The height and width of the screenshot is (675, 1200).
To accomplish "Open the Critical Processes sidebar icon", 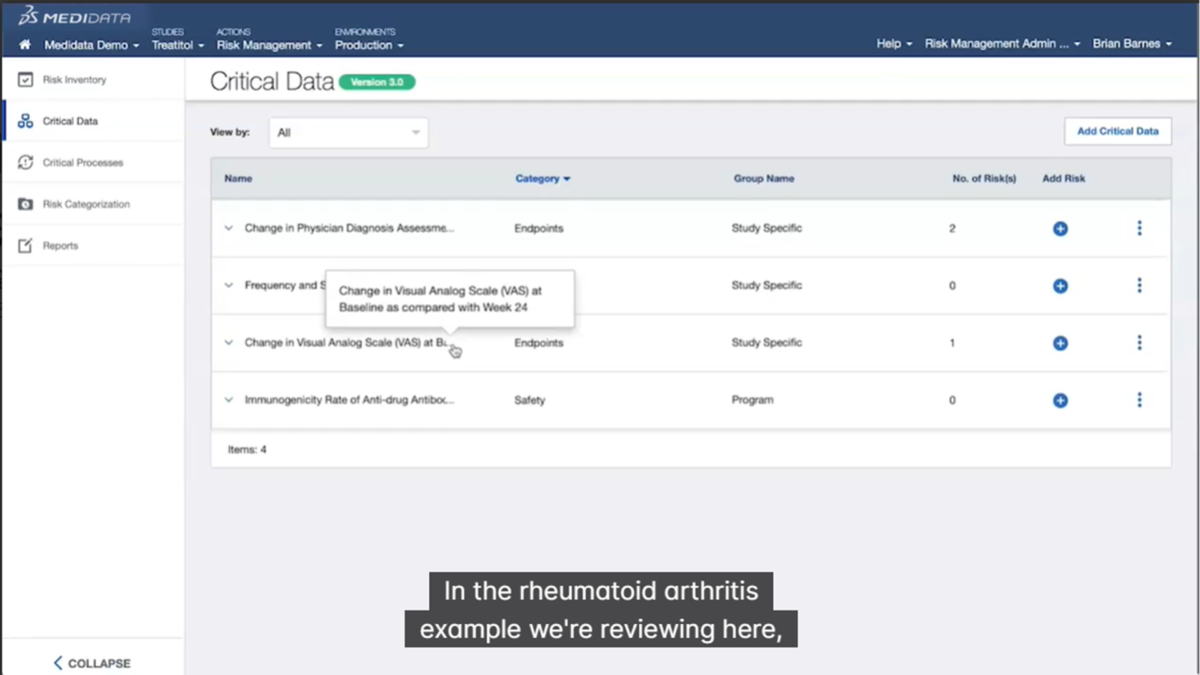I will click(26, 163).
